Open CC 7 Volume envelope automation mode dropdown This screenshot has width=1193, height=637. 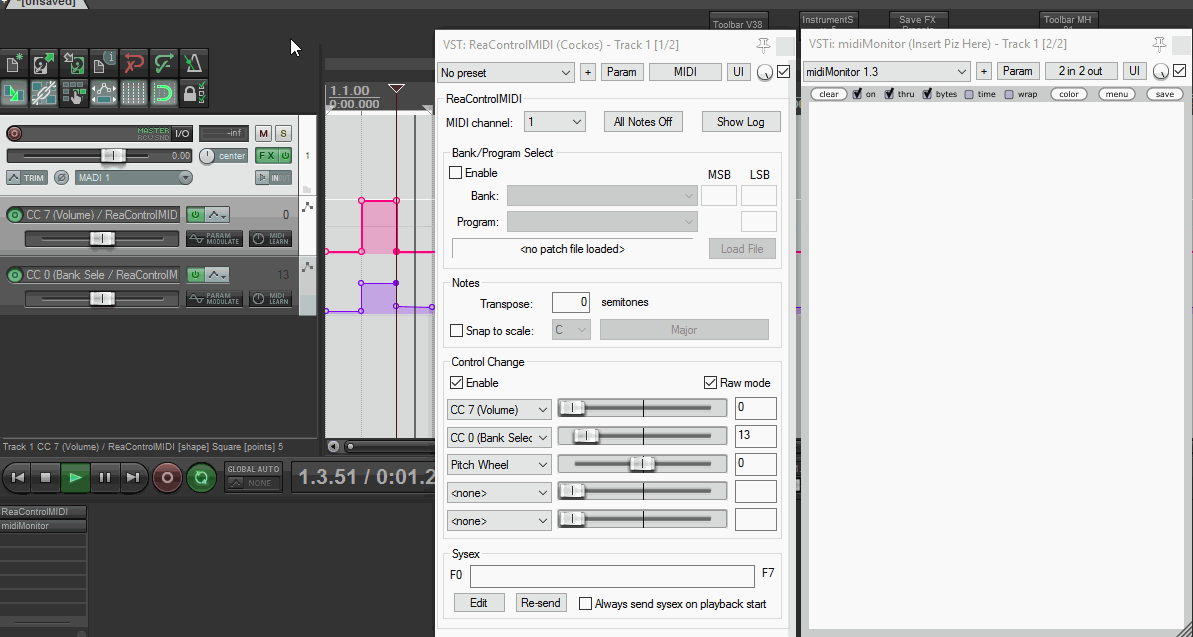(x=218, y=215)
